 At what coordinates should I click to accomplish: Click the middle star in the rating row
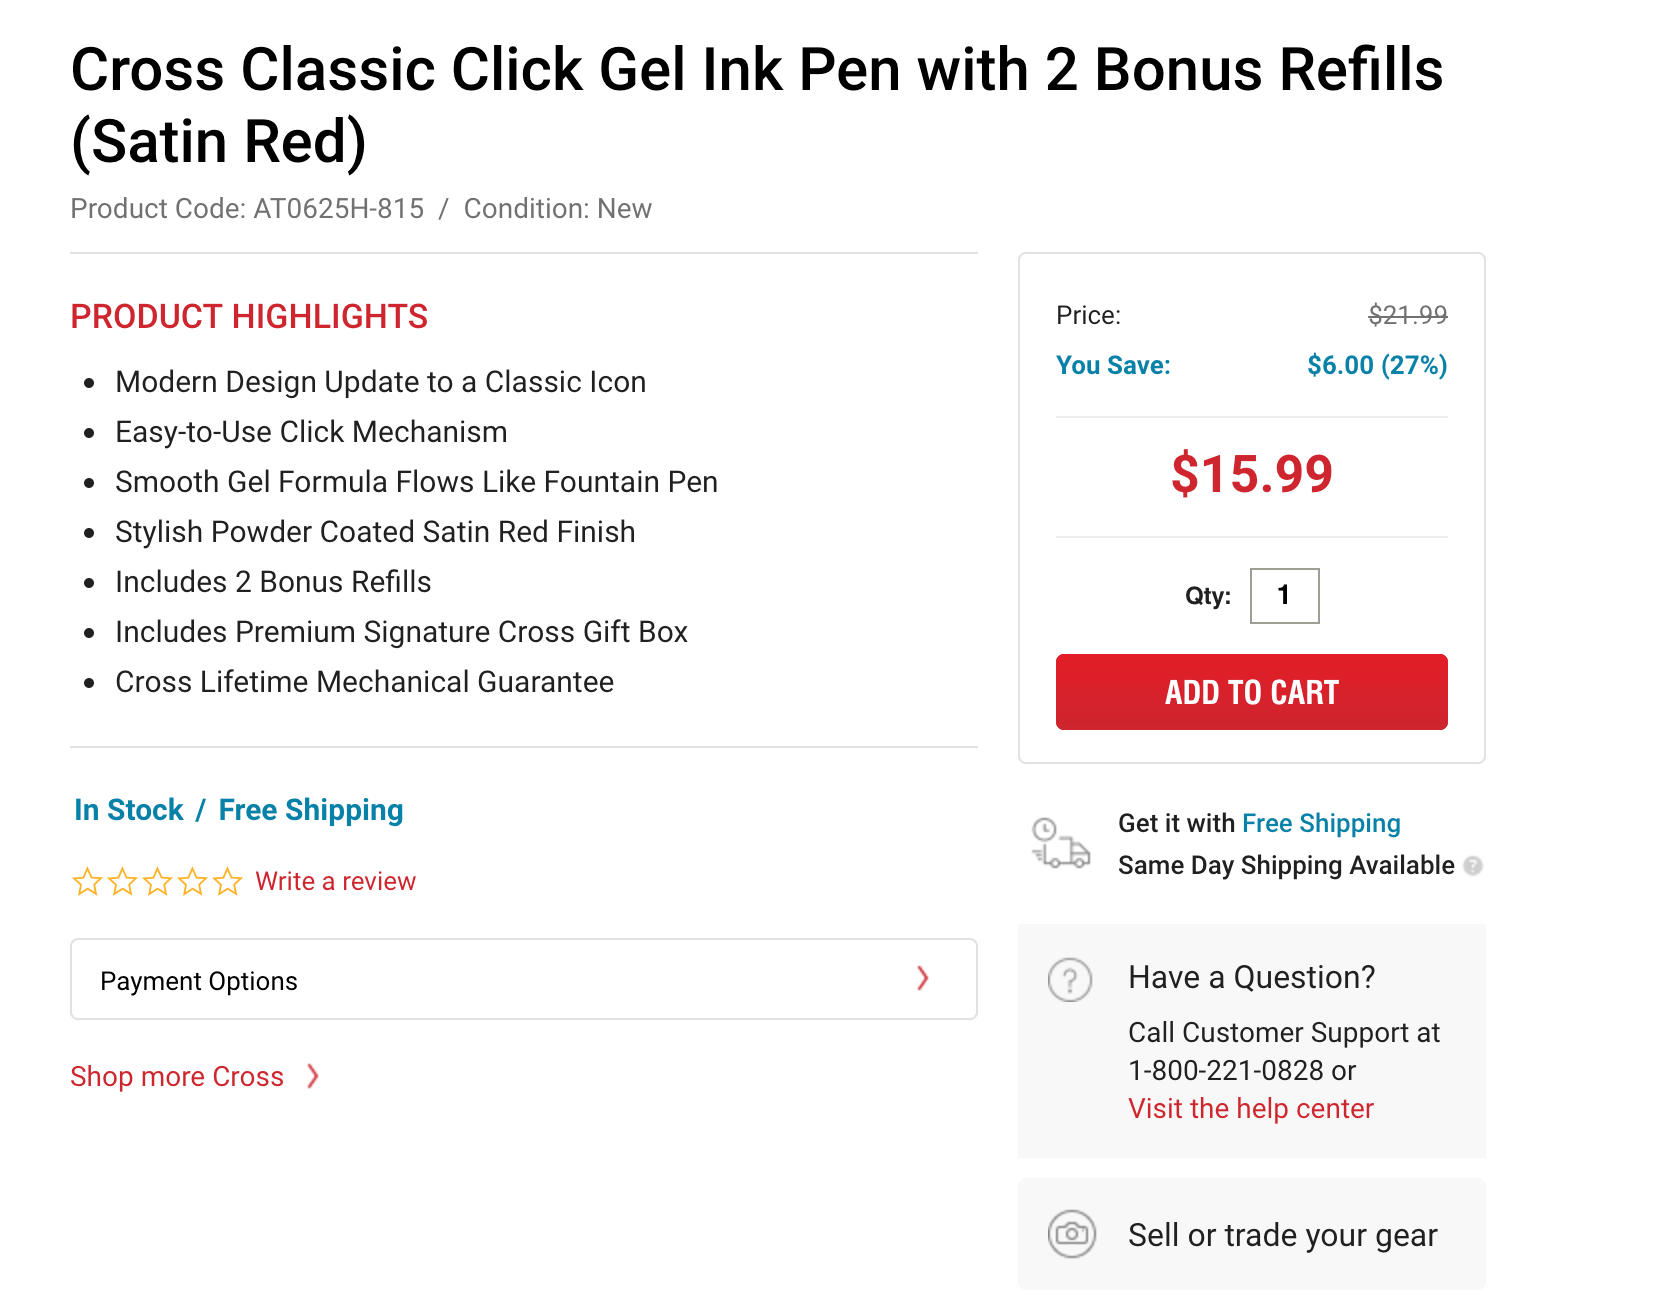pos(156,882)
